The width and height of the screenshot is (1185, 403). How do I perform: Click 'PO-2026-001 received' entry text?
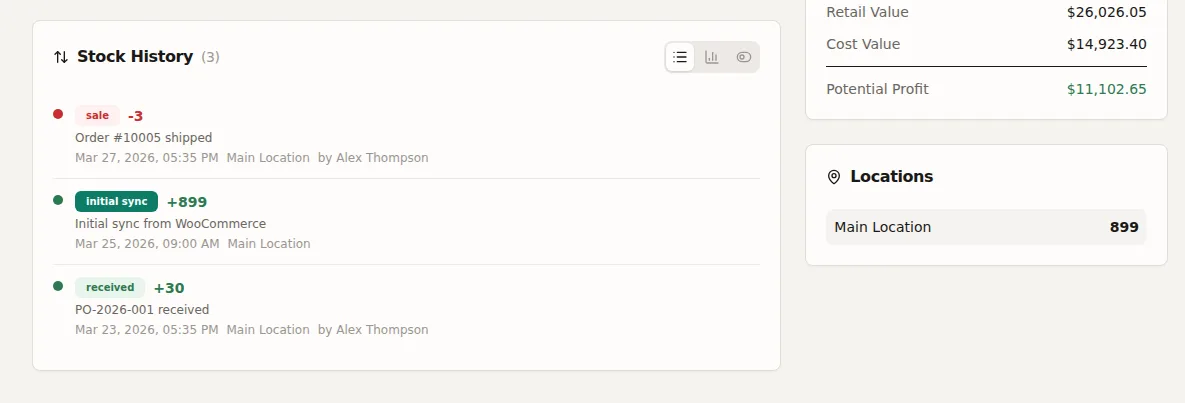(142, 309)
